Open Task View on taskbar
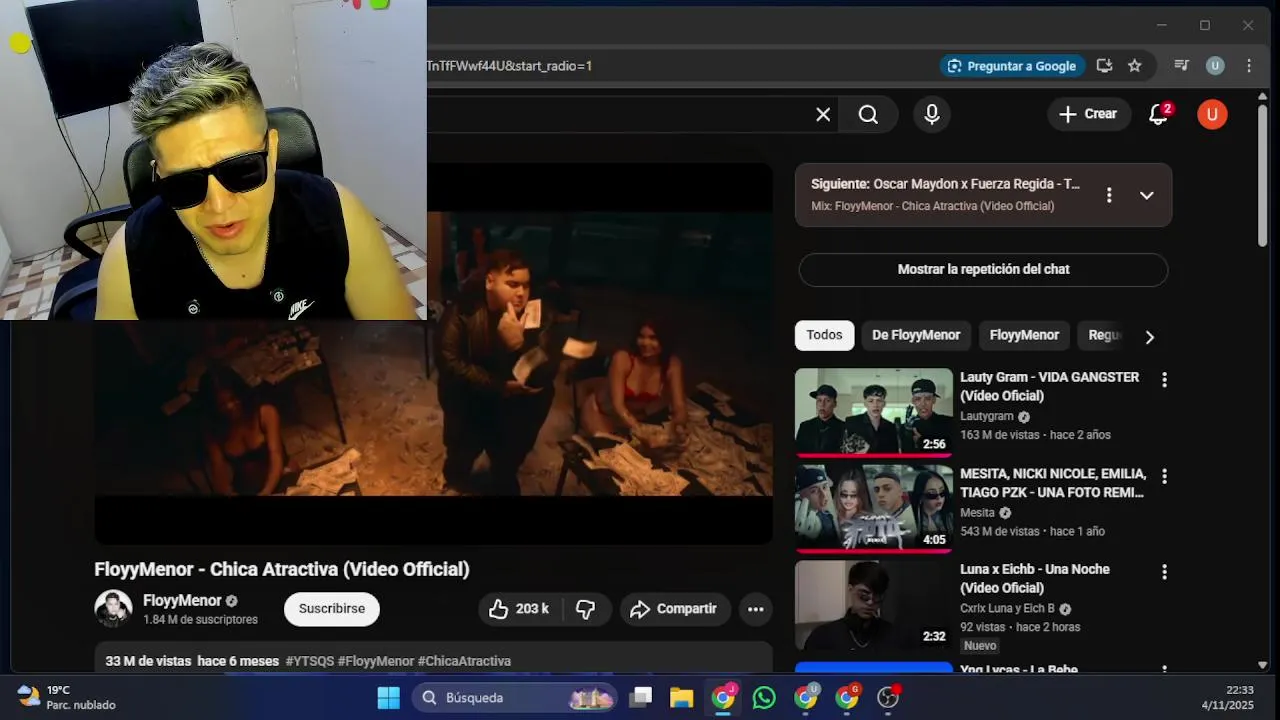 [x=641, y=698]
